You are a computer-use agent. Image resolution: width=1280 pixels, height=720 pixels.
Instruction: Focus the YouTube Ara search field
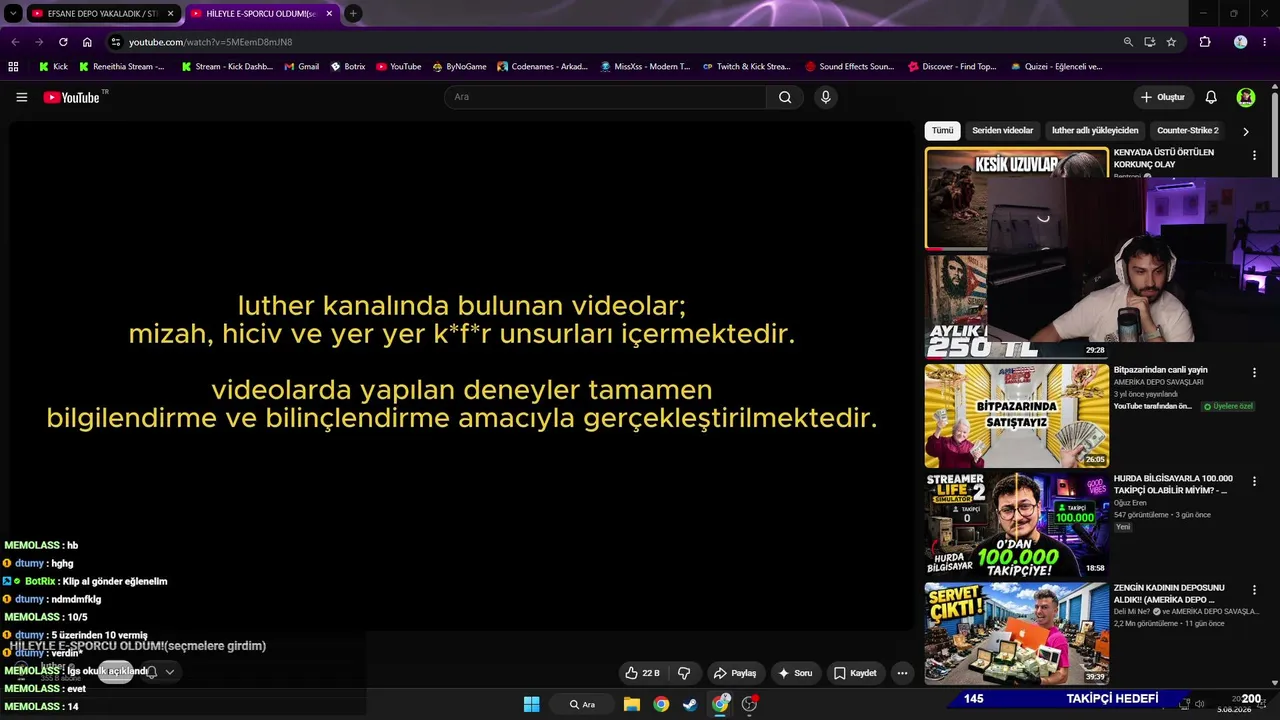point(605,97)
